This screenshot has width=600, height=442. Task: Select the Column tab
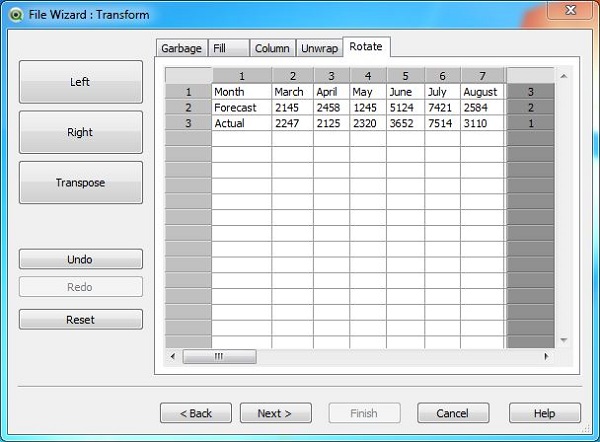point(271,48)
